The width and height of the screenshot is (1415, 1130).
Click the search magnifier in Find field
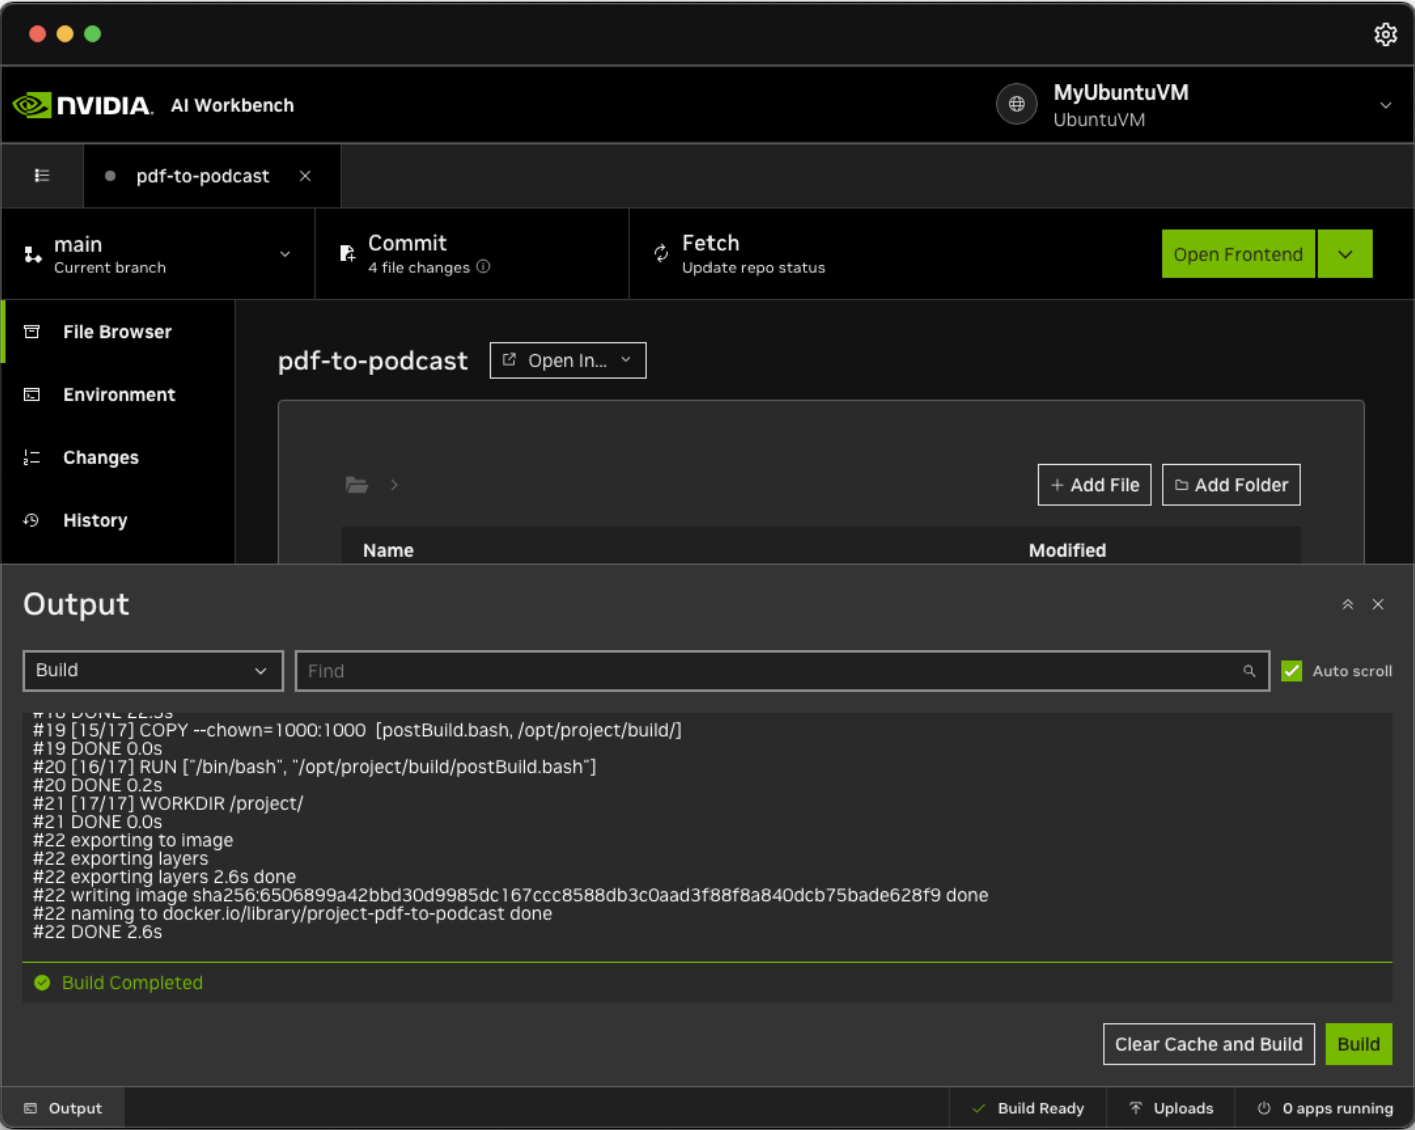pos(1249,671)
